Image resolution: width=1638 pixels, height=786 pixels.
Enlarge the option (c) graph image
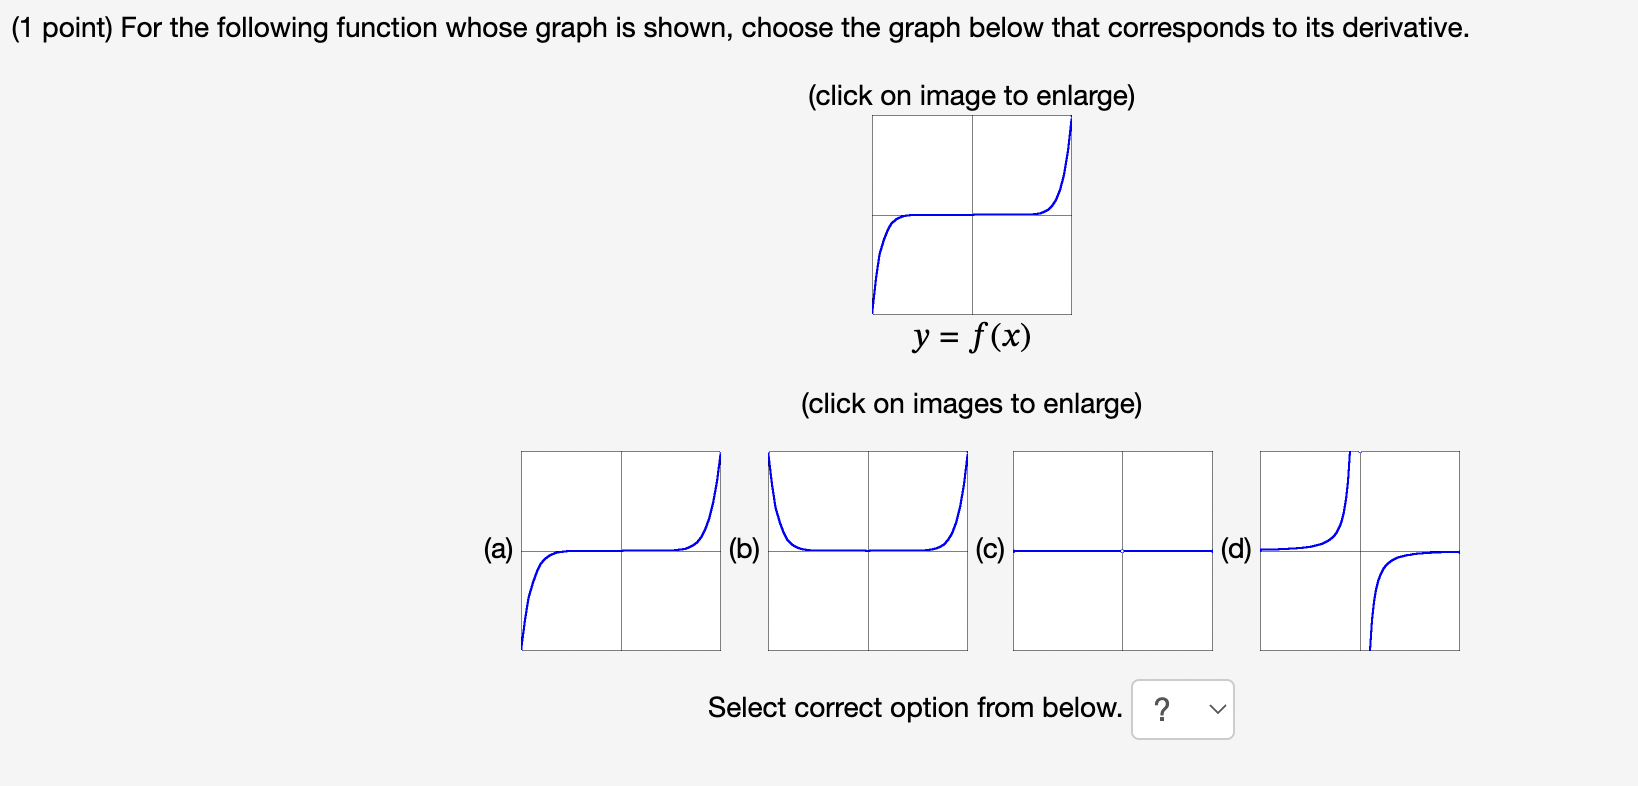(1111, 550)
